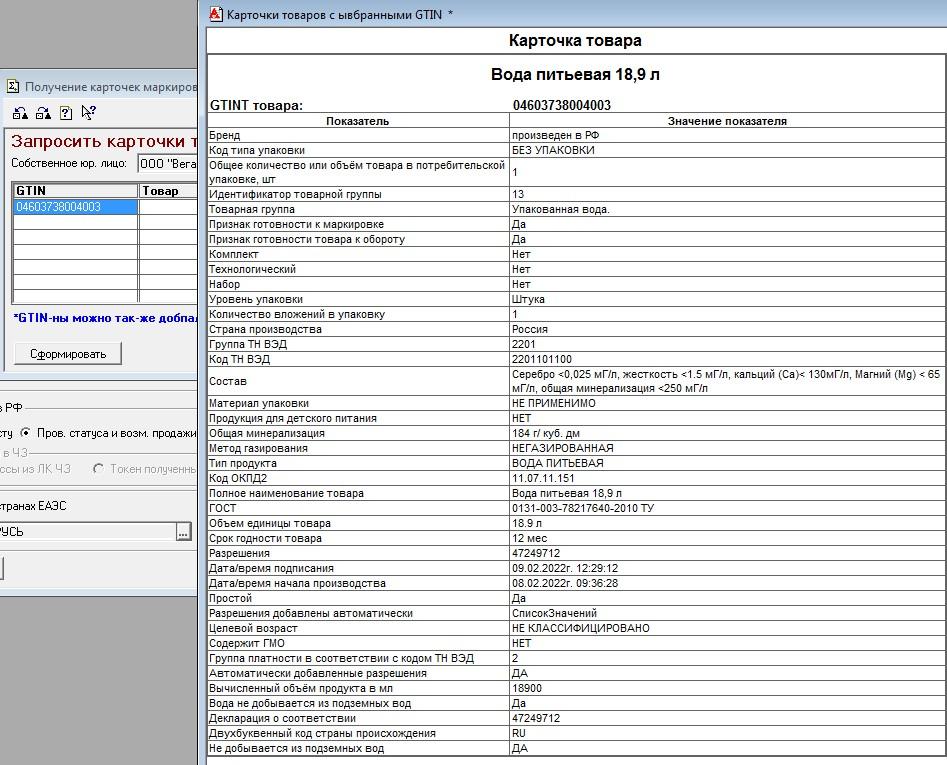Click the first toolbar icon for loading saved settings
947x765 pixels.
(x=20, y=113)
